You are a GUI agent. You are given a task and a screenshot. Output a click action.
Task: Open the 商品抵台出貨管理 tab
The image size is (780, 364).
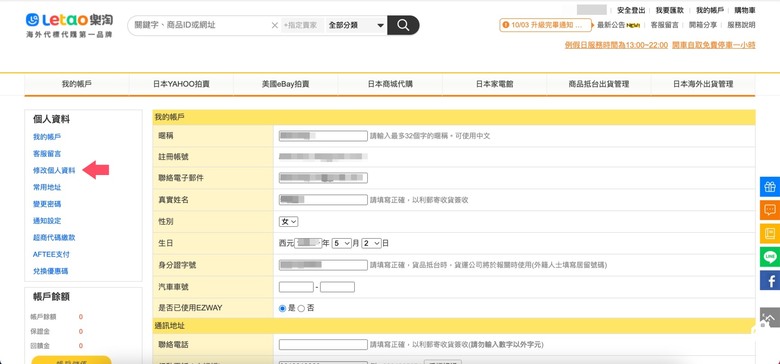click(x=599, y=84)
